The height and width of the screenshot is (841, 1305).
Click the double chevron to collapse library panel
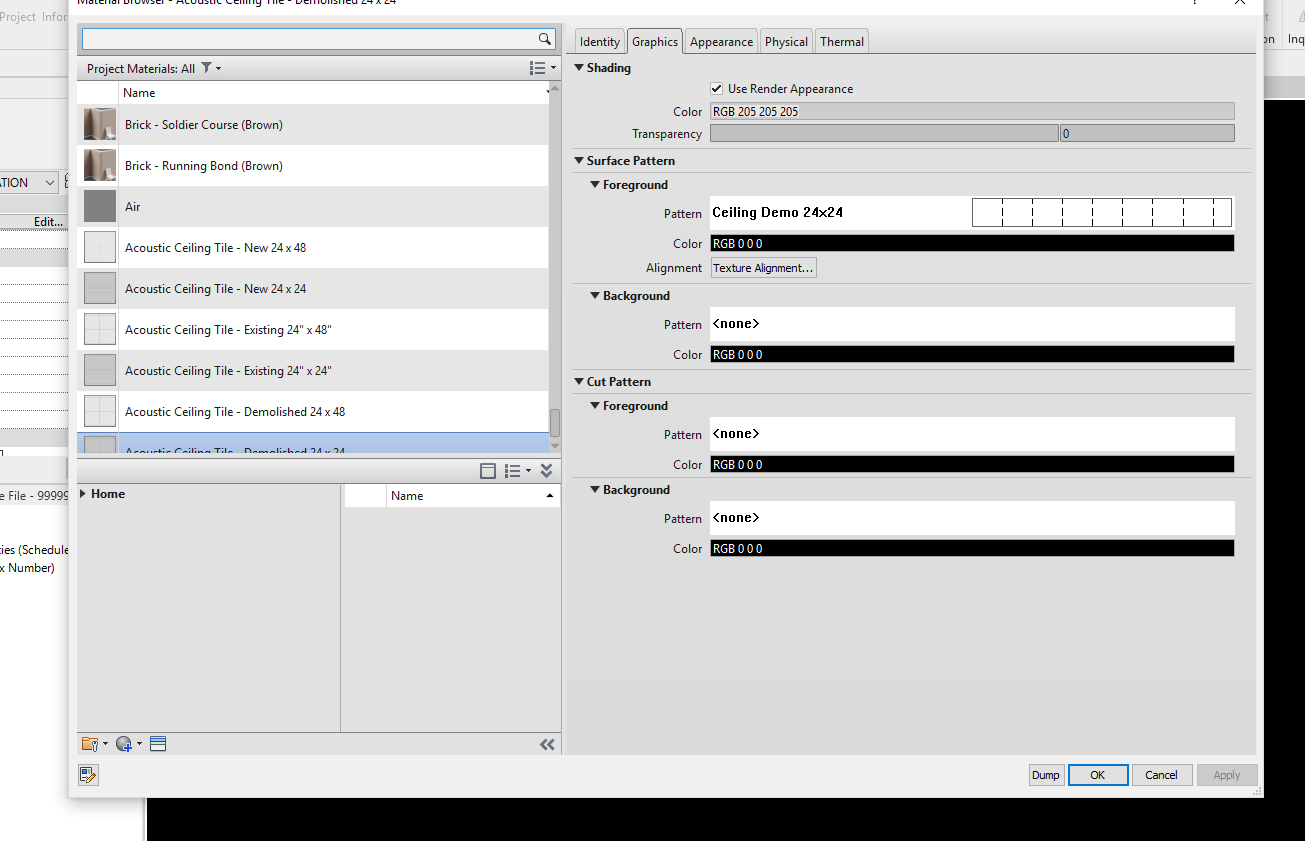[x=547, y=744]
